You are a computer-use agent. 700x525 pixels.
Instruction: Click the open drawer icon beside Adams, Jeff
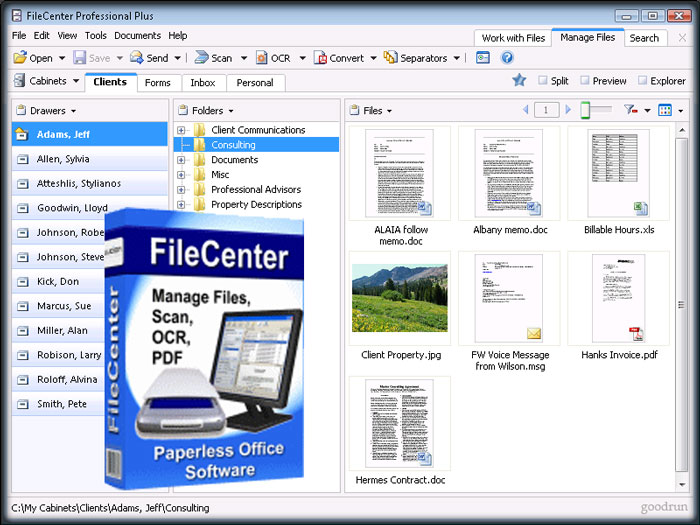coord(22,134)
